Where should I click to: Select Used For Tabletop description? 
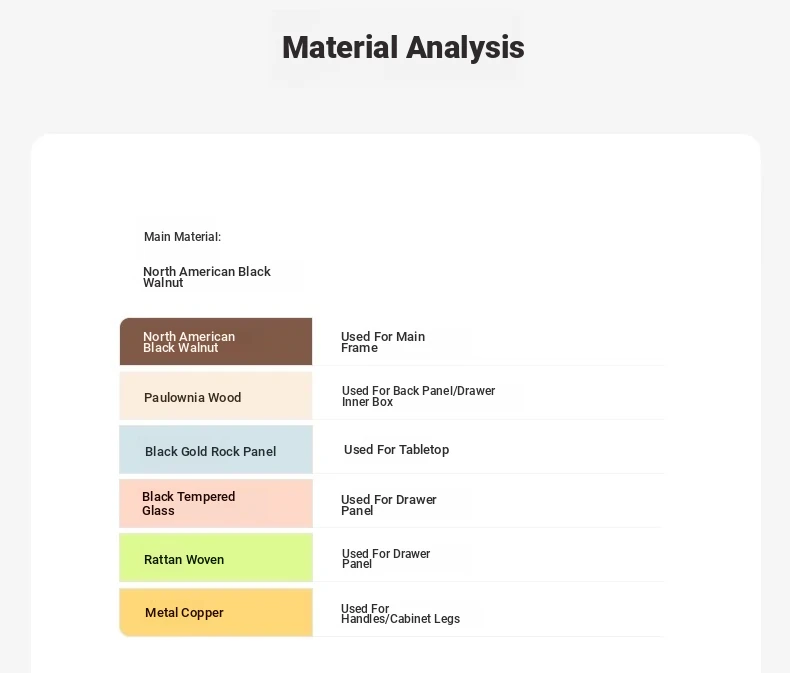point(397,449)
